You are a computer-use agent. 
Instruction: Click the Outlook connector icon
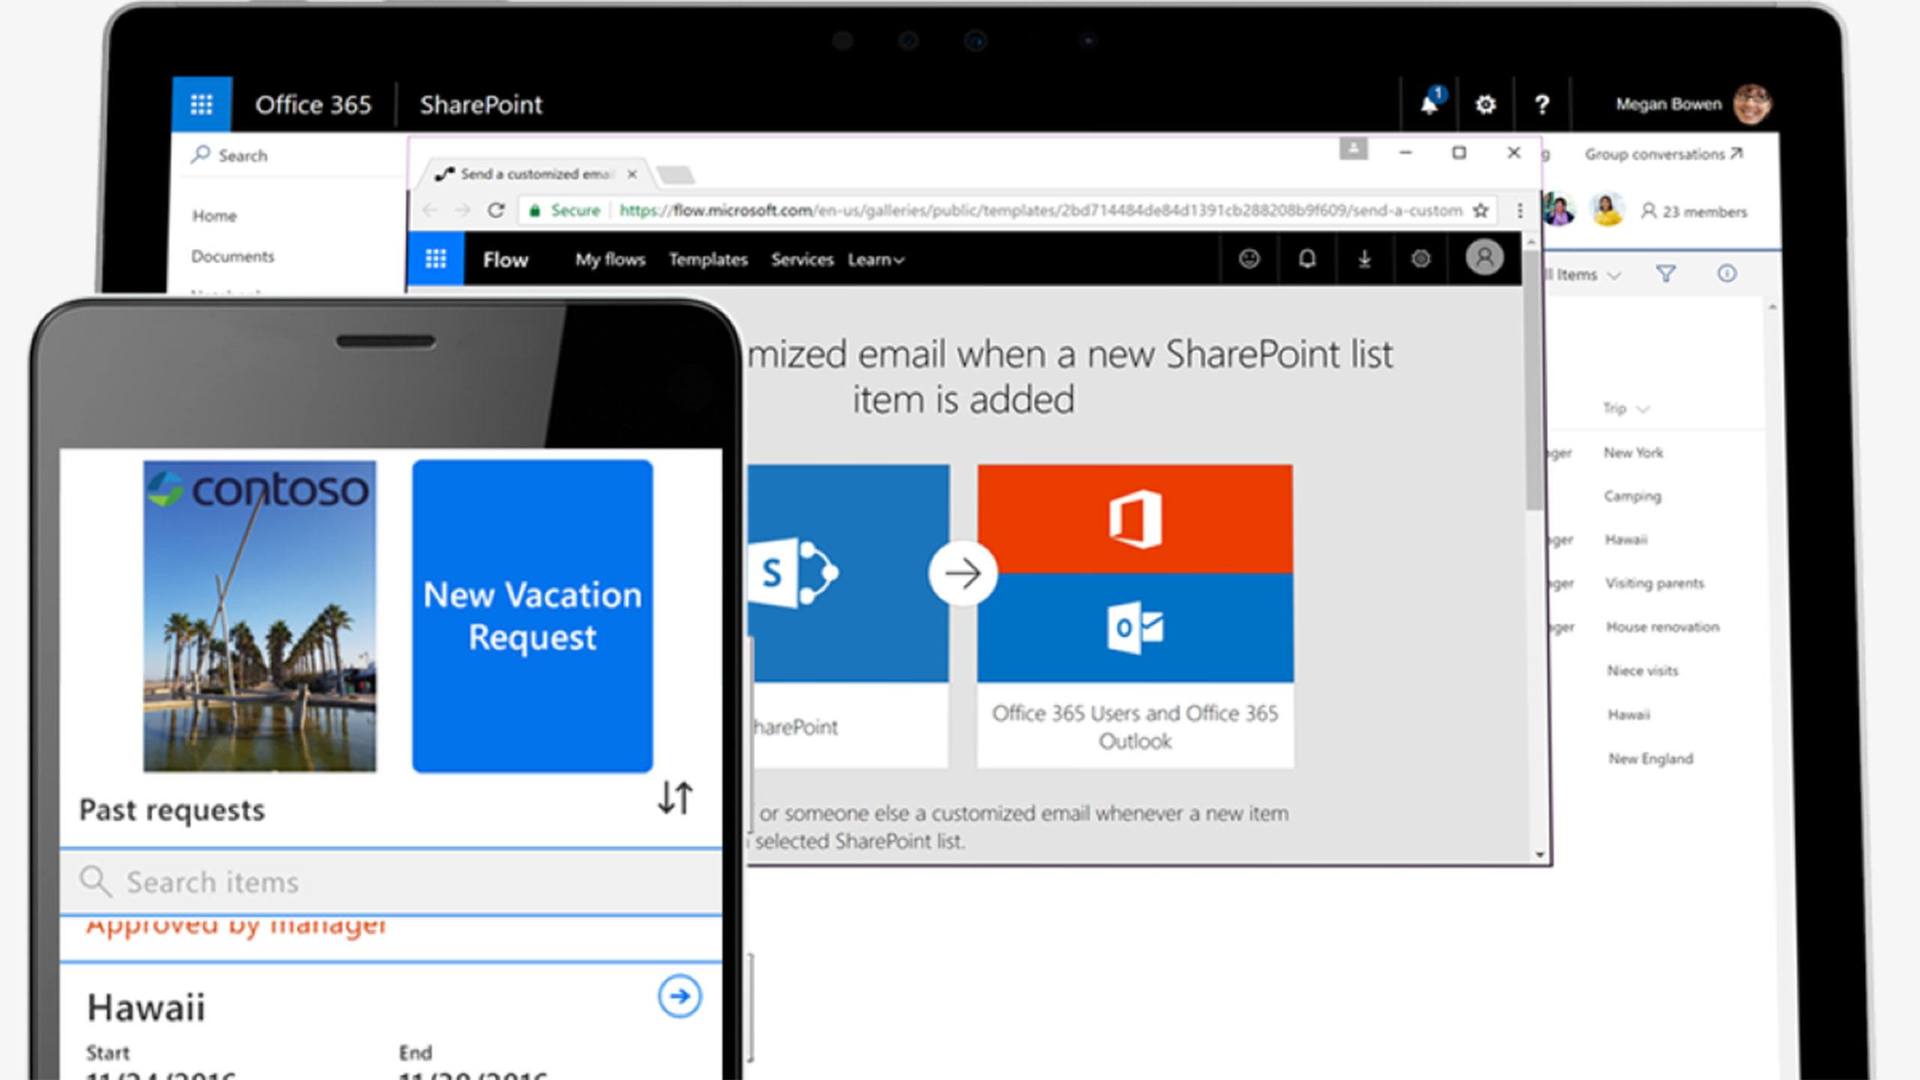[1135, 628]
